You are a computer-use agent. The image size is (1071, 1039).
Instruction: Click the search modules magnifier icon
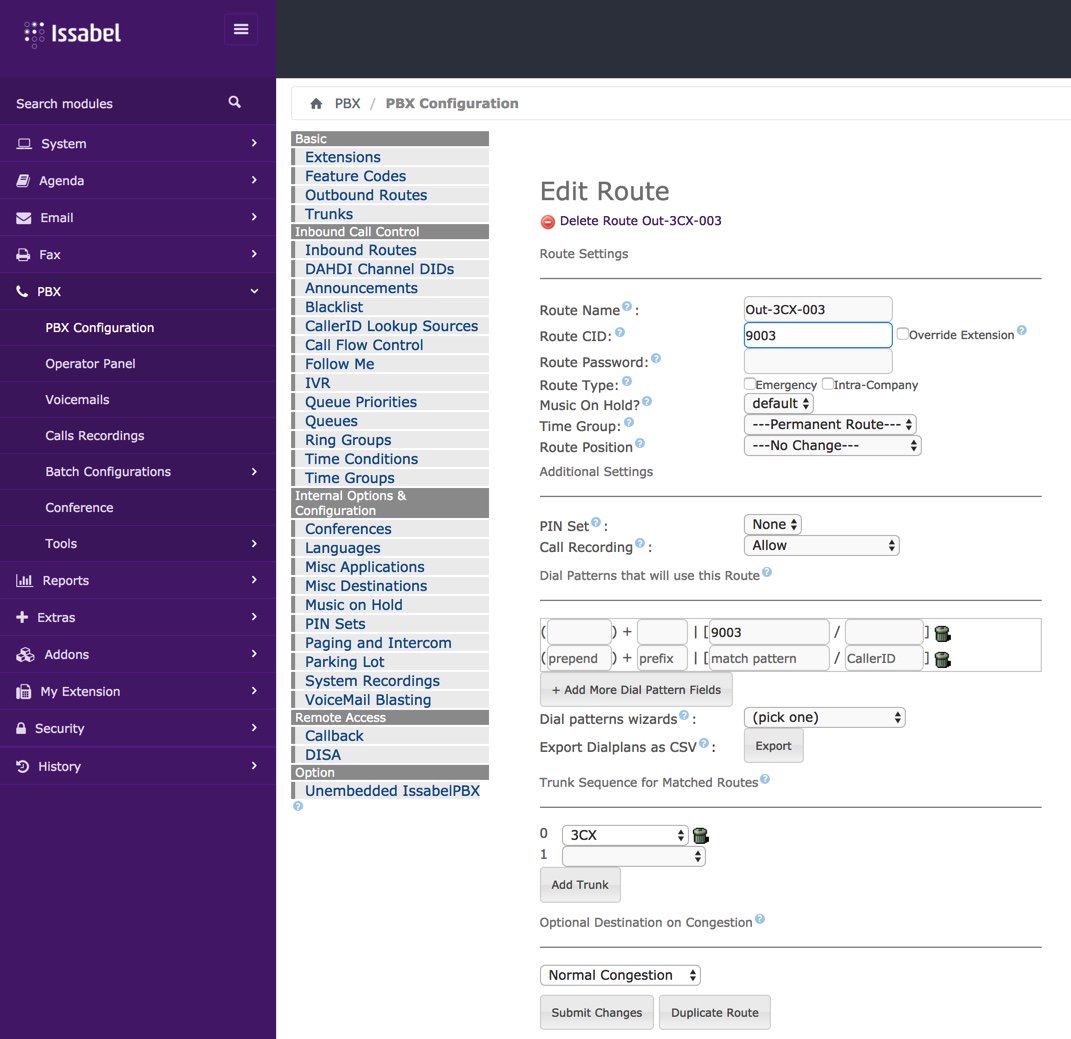point(234,102)
